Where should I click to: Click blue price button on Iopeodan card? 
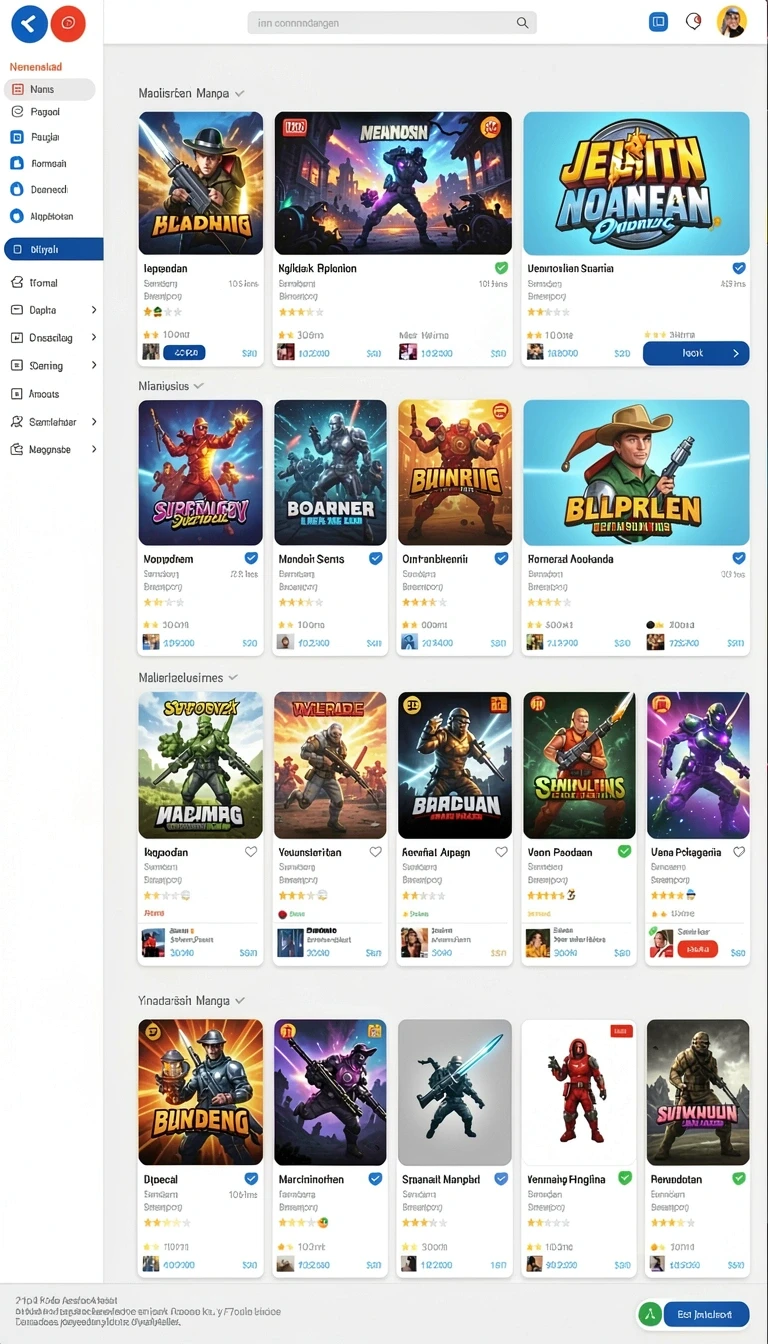click(x=184, y=352)
